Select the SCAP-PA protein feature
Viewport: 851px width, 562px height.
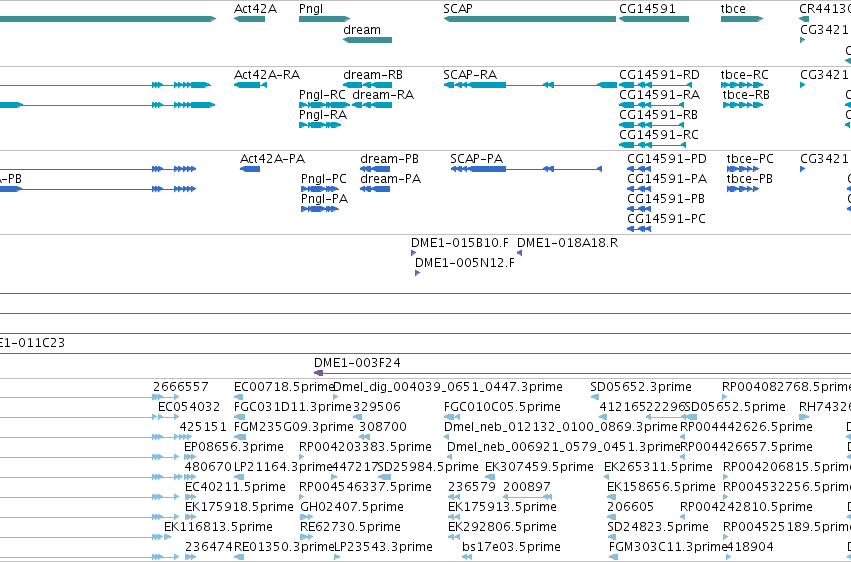coord(526,169)
